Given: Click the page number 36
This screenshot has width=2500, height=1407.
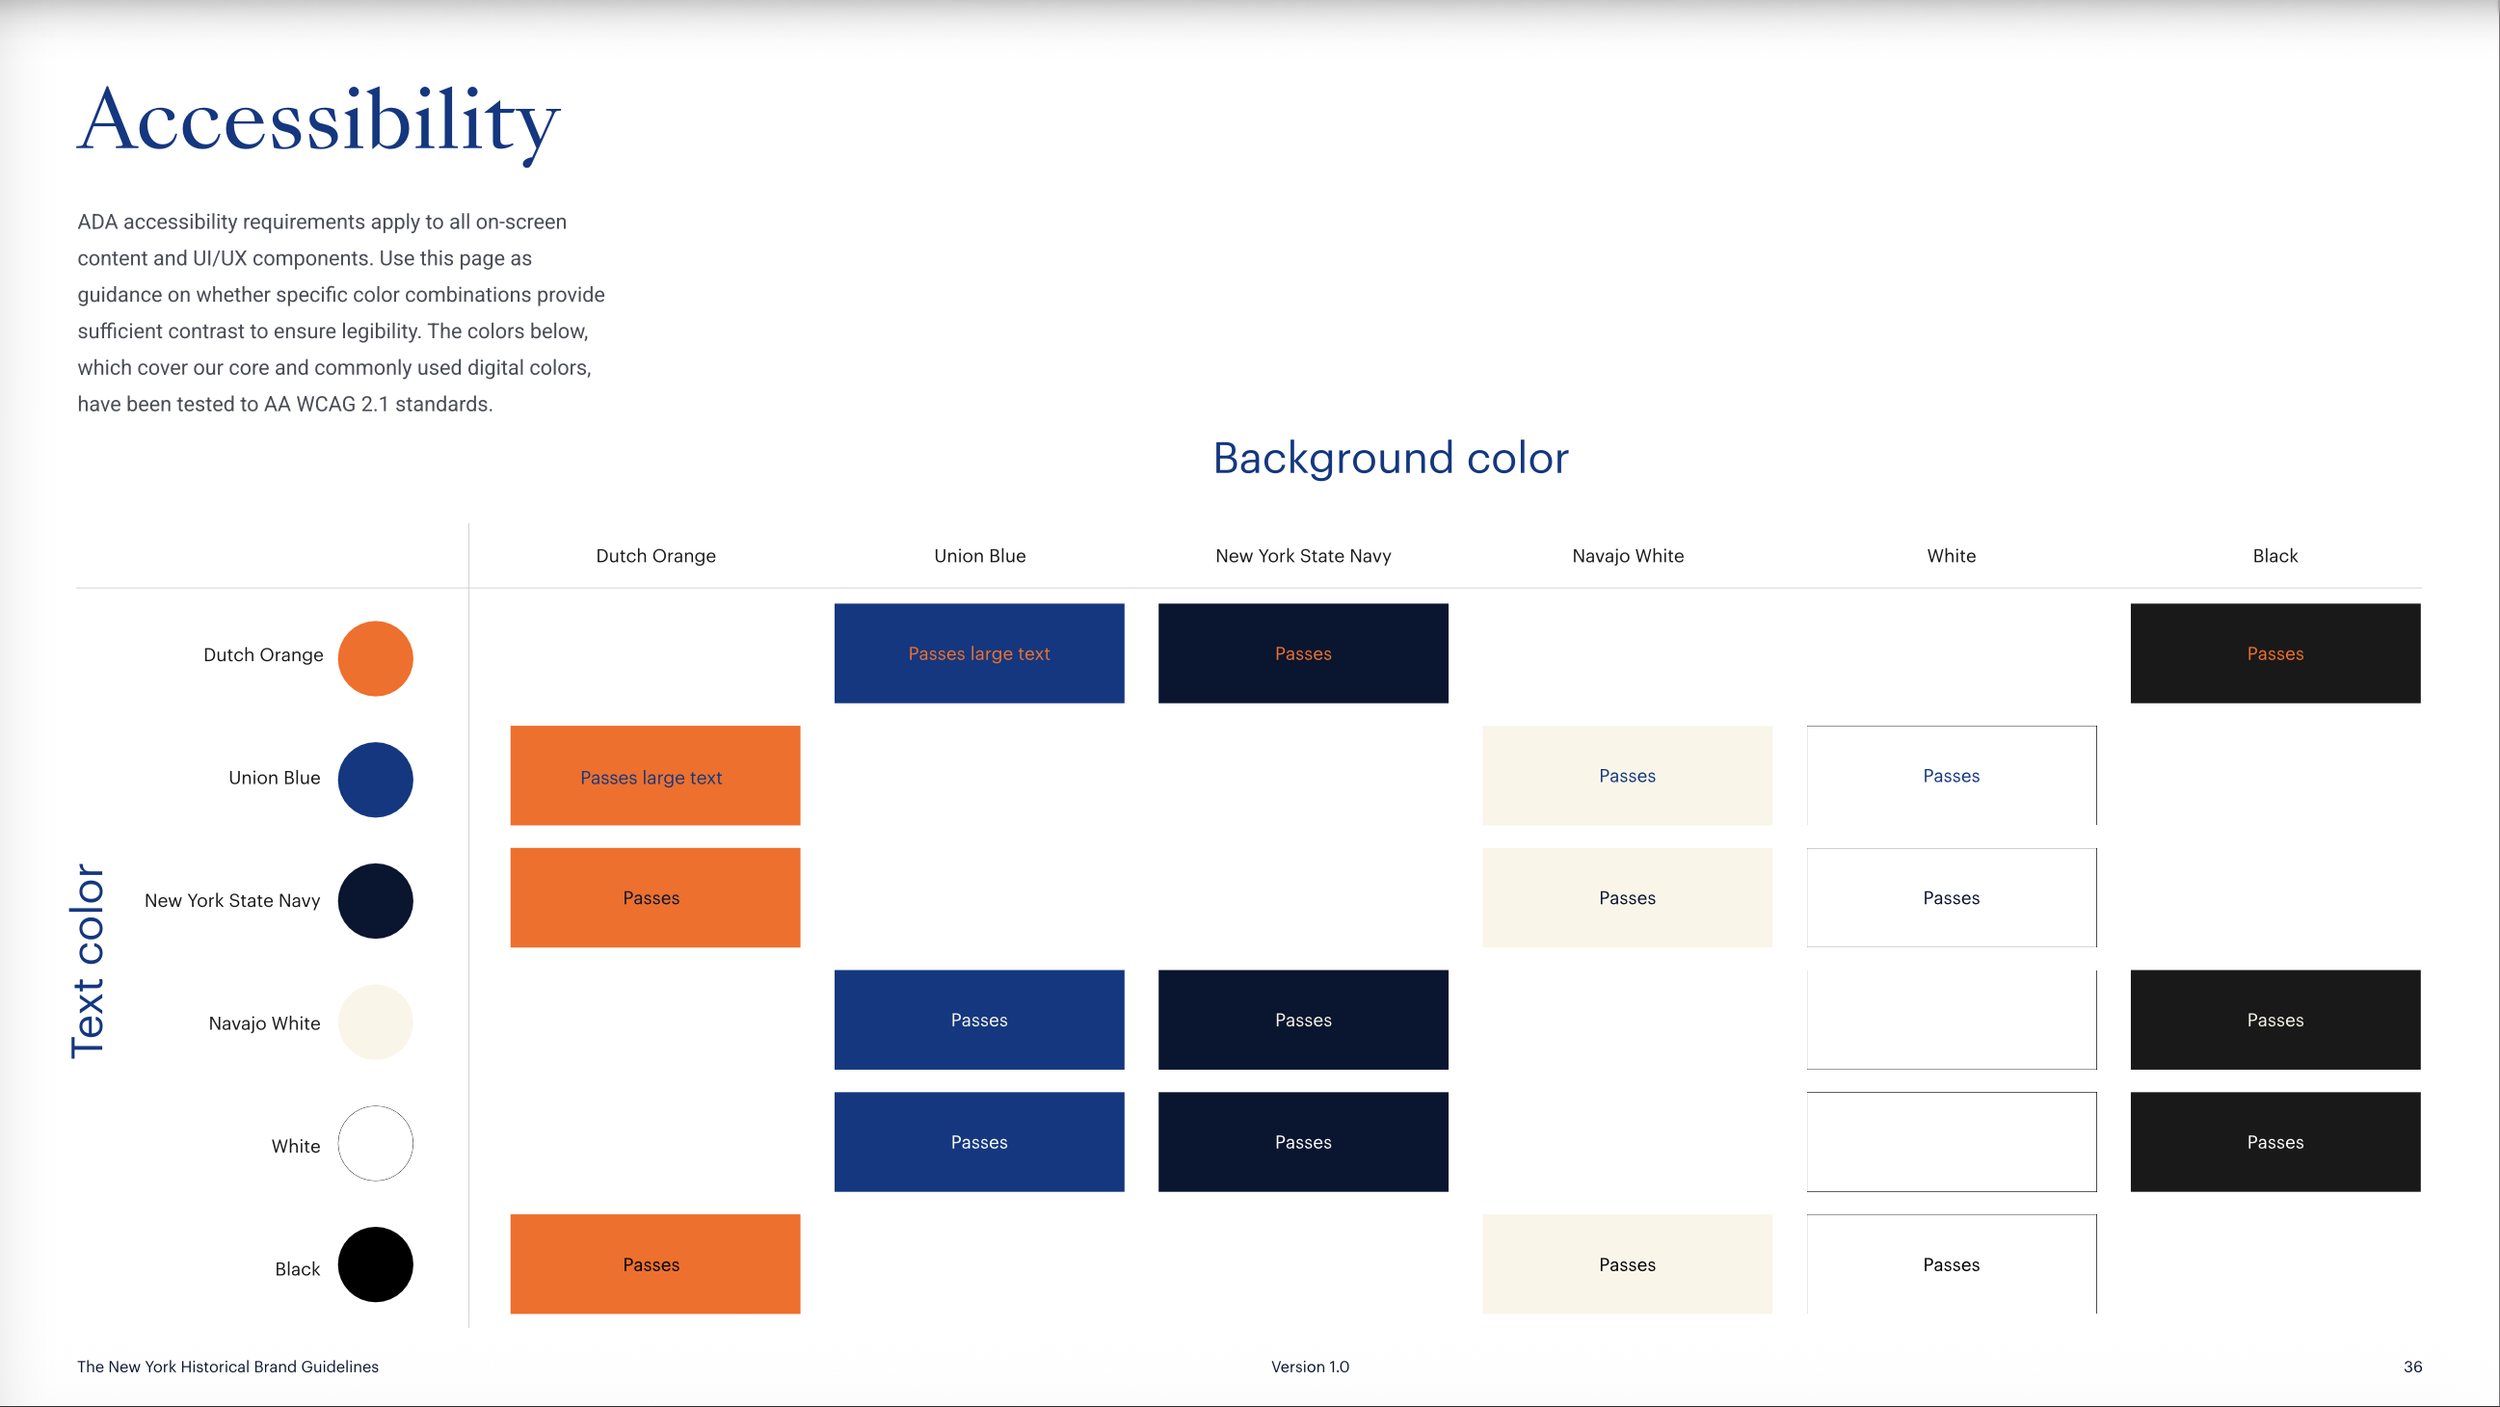Looking at the screenshot, I should coord(2412,1367).
